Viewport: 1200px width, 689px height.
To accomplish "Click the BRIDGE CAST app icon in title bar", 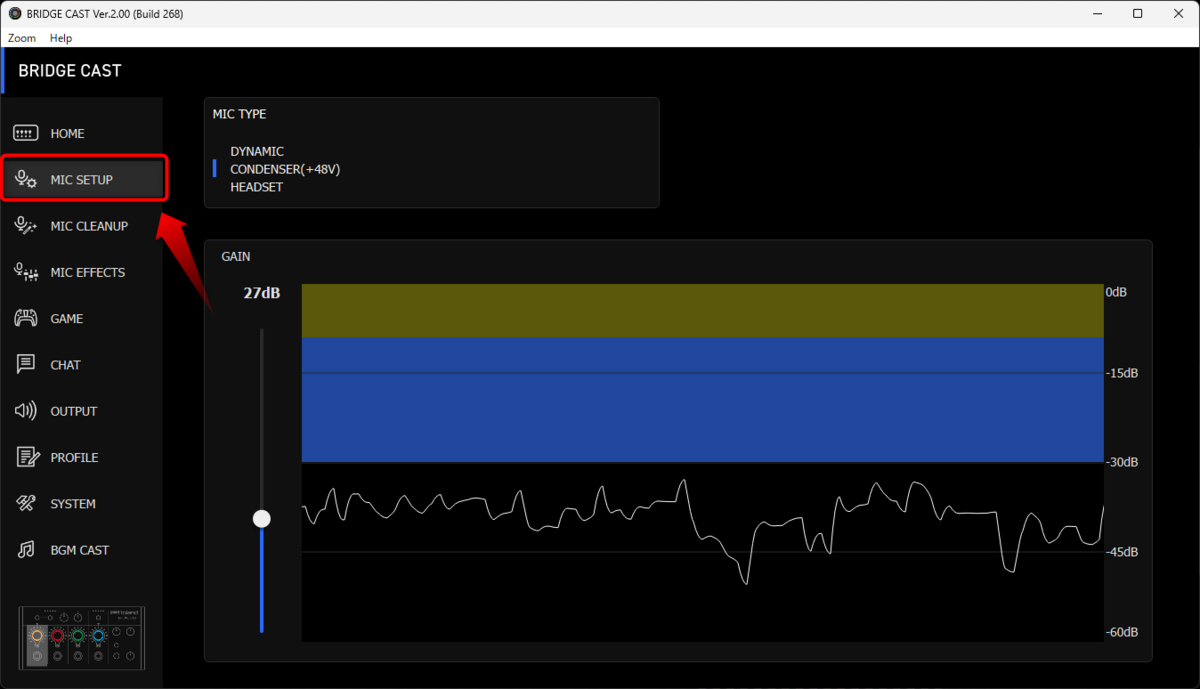I will 15,14.
